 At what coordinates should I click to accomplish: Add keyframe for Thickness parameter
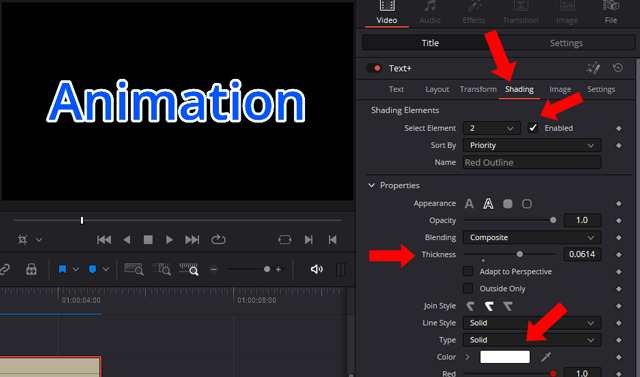(x=619, y=255)
